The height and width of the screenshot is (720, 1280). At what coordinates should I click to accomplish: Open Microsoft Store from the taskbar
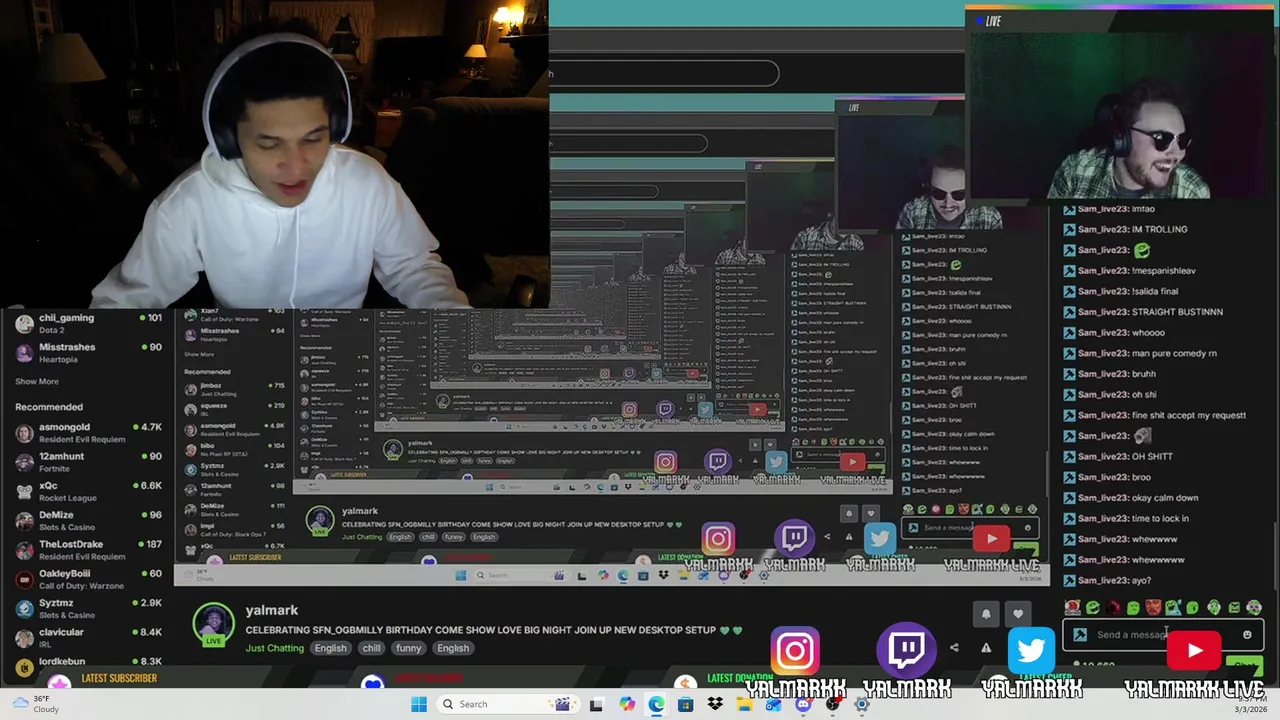(x=685, y=704)
